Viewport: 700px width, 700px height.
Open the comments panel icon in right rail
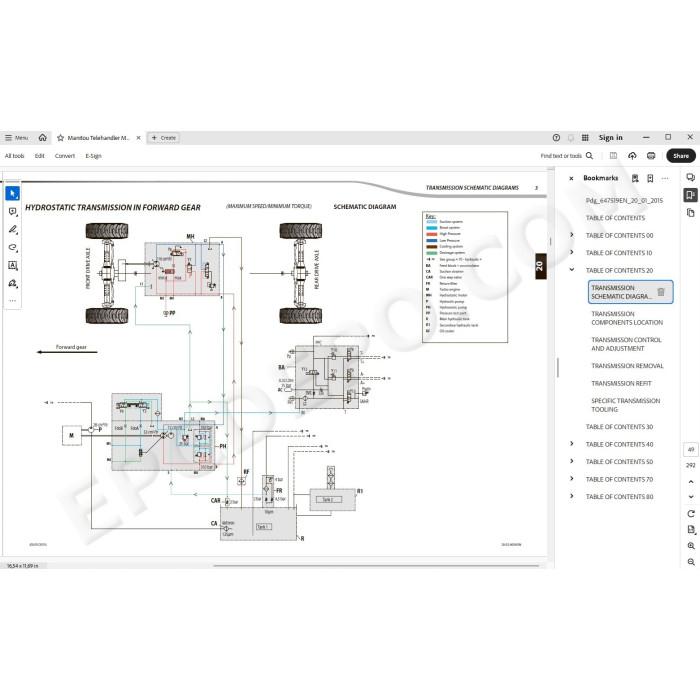coord(691,177)
